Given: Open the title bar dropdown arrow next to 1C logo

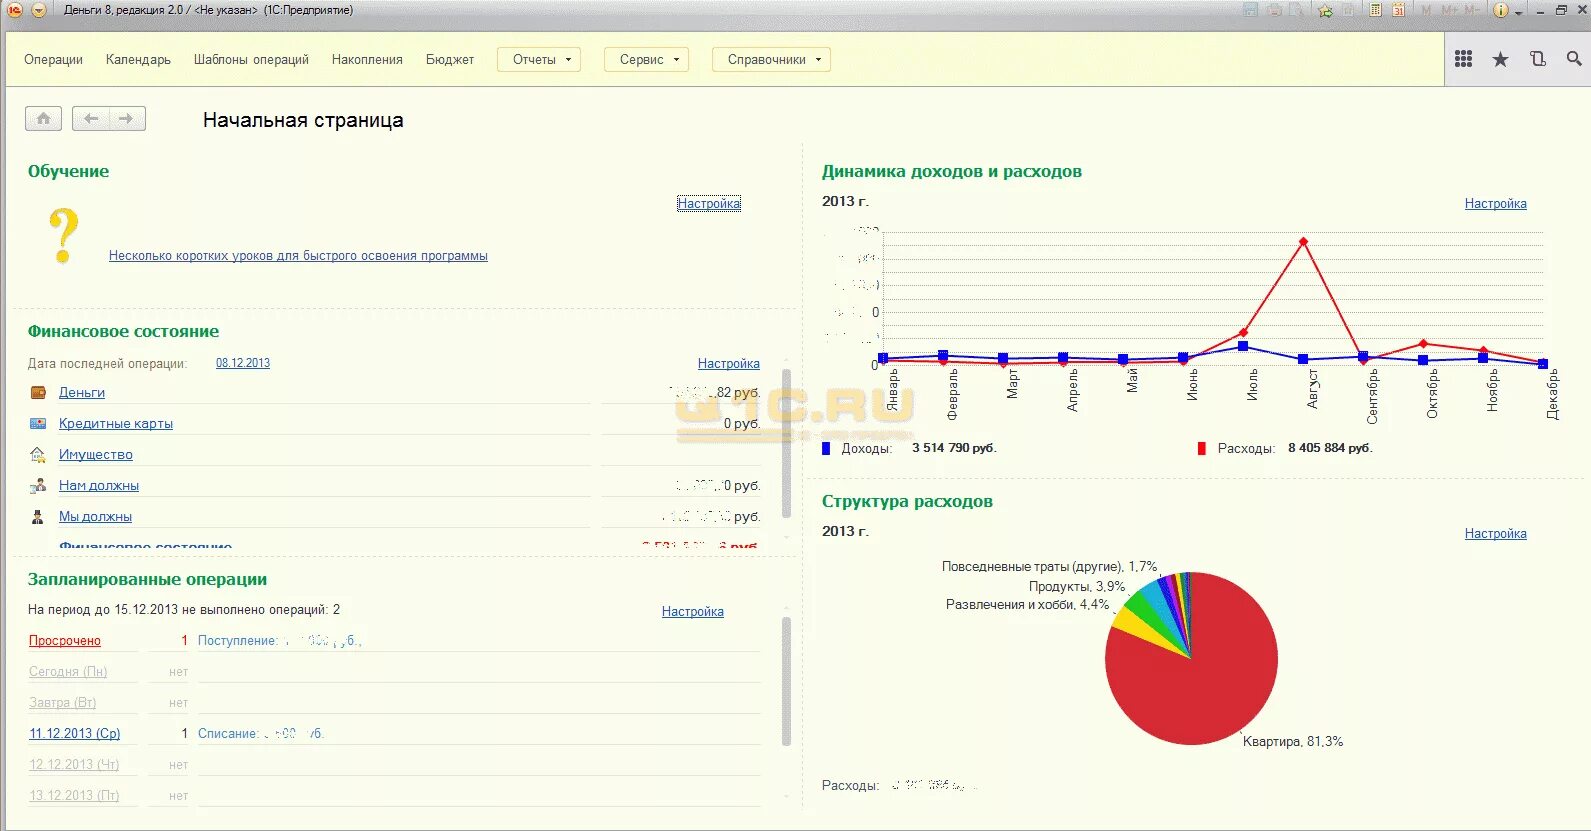Looking at the screenshot, I should [x=39, y=10].
